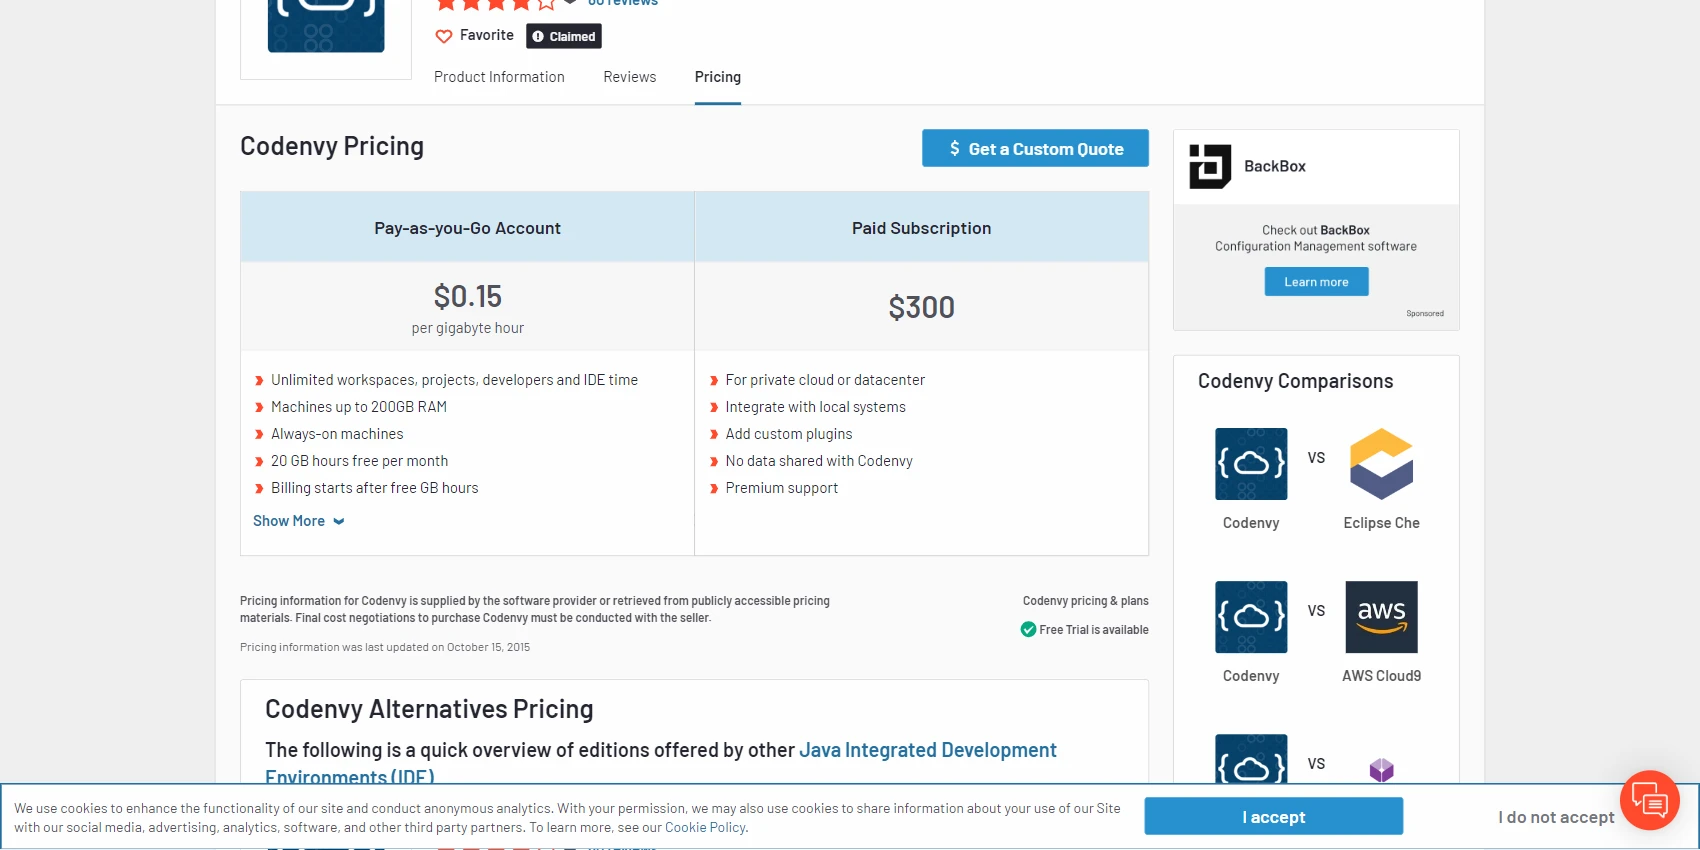Click the Codenvy Pricing heading
This screenshot has width=1700, height=850.
(332, 146)
